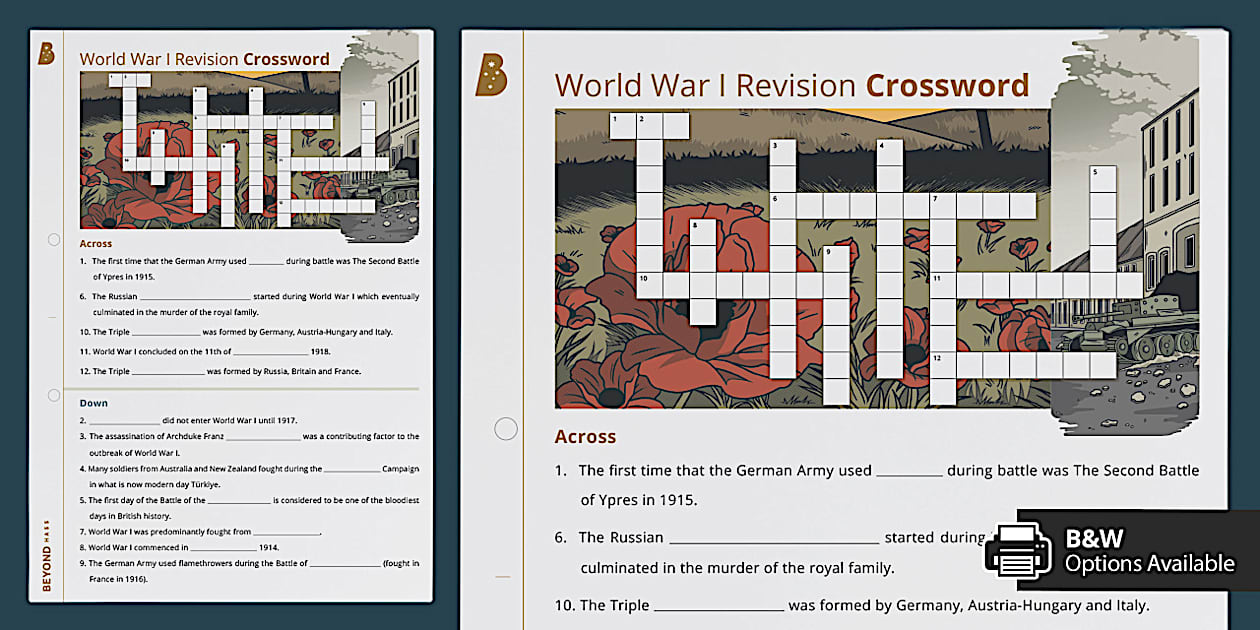This screenshot has height=630, width=1260.
Task: Click the 'Down' heading on the left page
Action: (x=93, y=403)
